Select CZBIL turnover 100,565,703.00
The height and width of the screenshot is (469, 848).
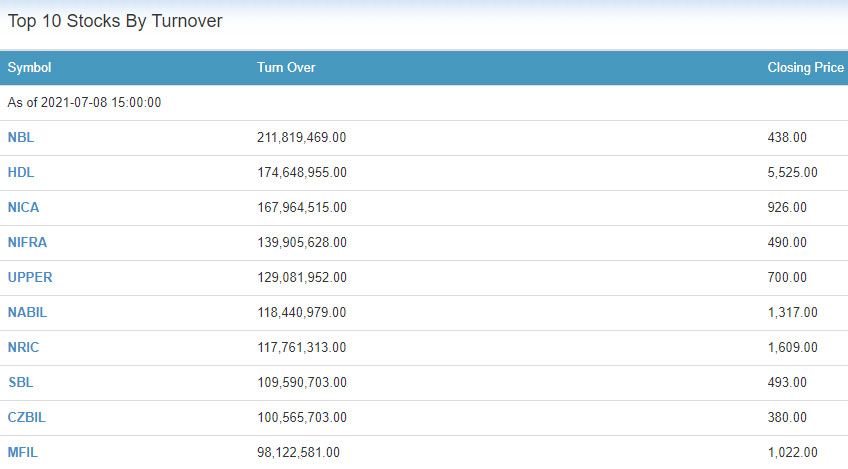[302, 417]
